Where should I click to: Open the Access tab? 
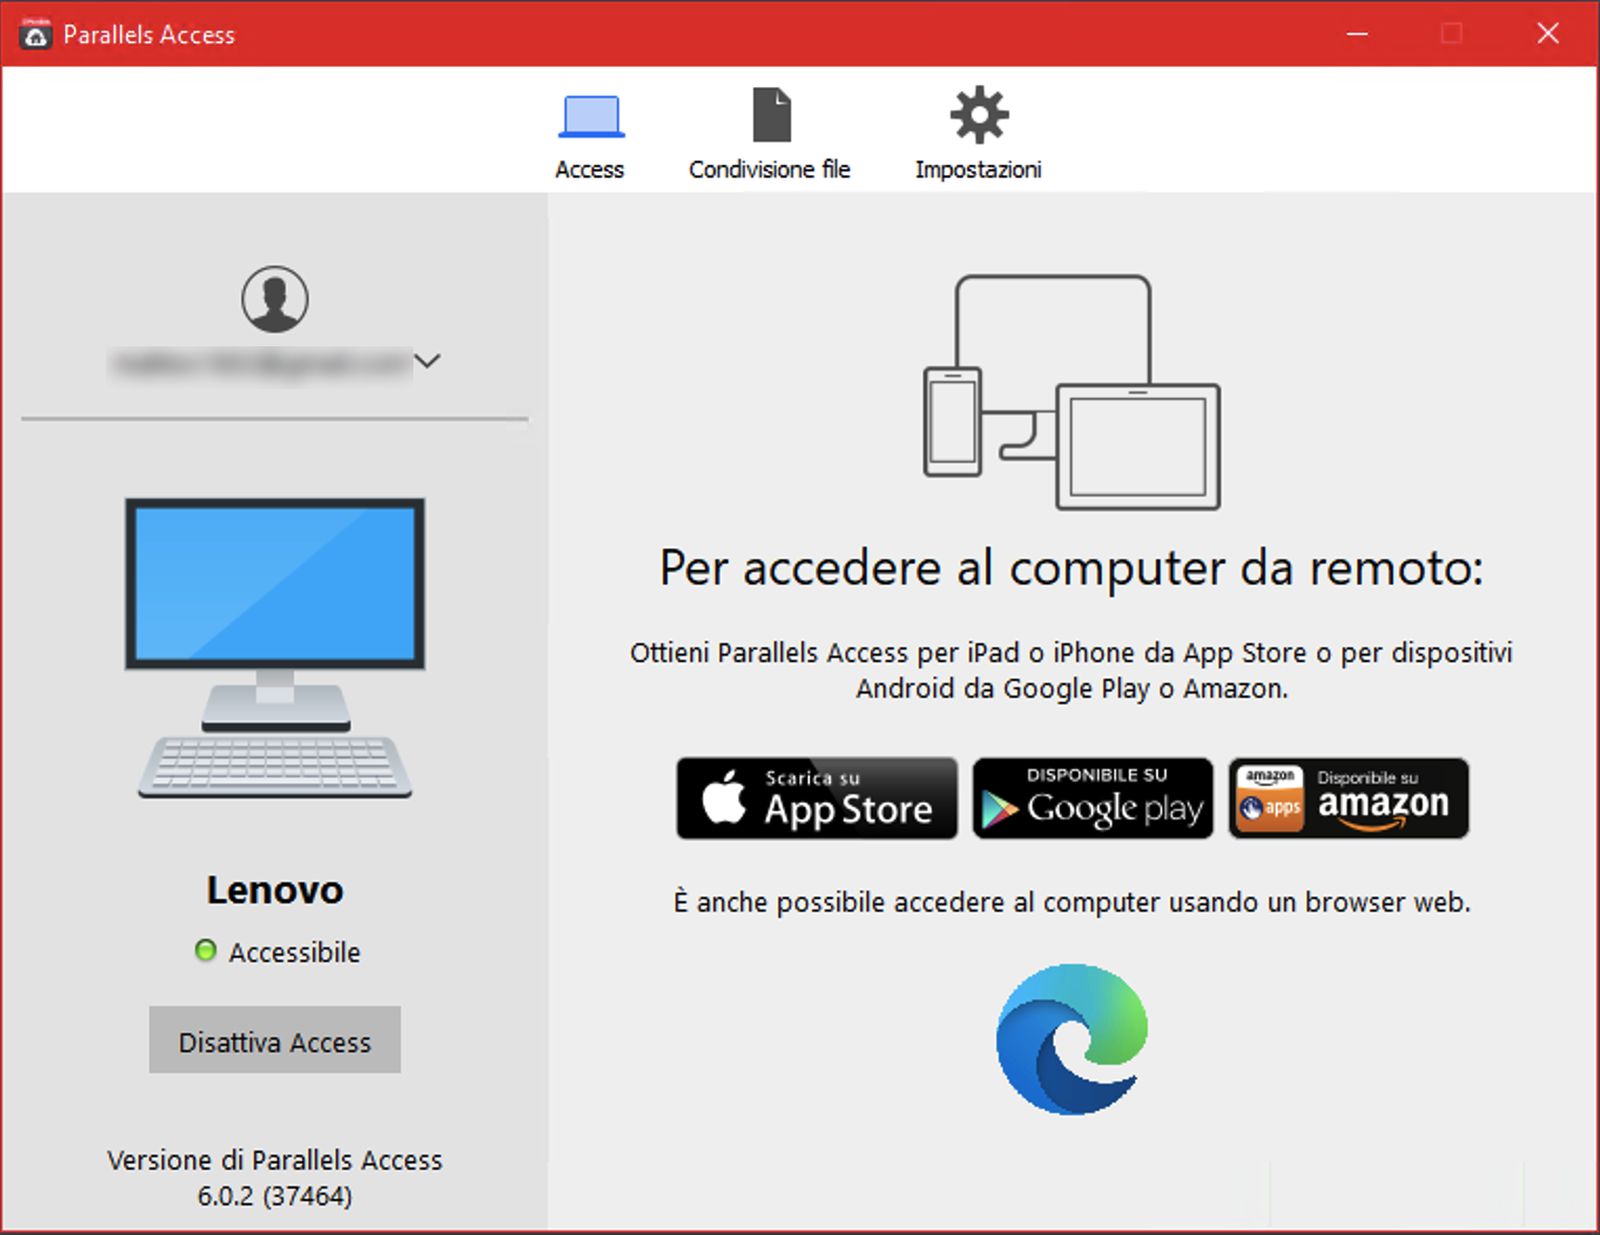590,137
